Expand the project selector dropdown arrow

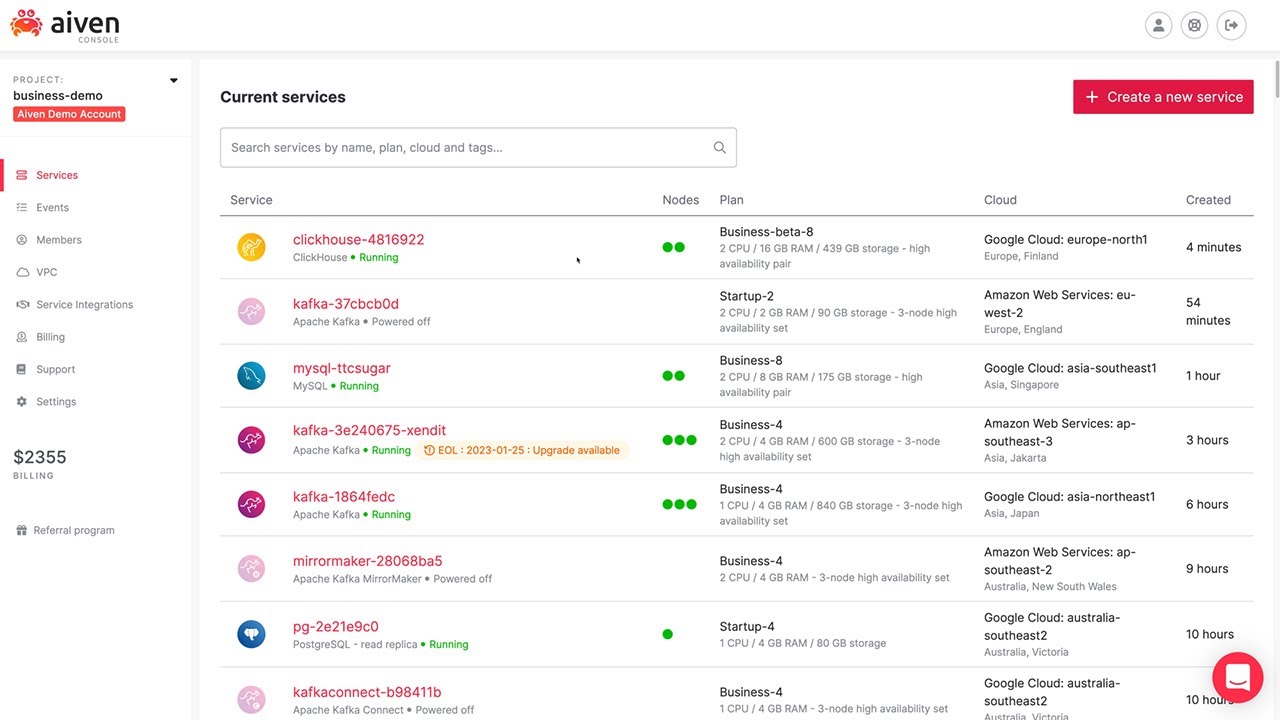coord(173,80)
